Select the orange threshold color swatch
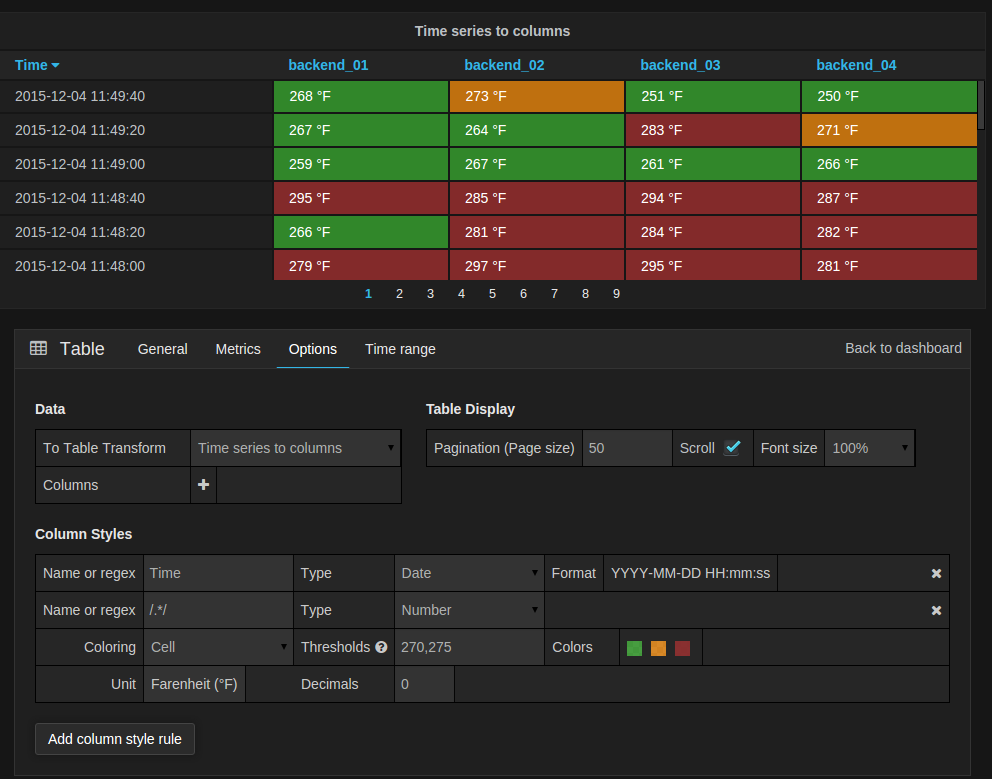 click(659, 648)
